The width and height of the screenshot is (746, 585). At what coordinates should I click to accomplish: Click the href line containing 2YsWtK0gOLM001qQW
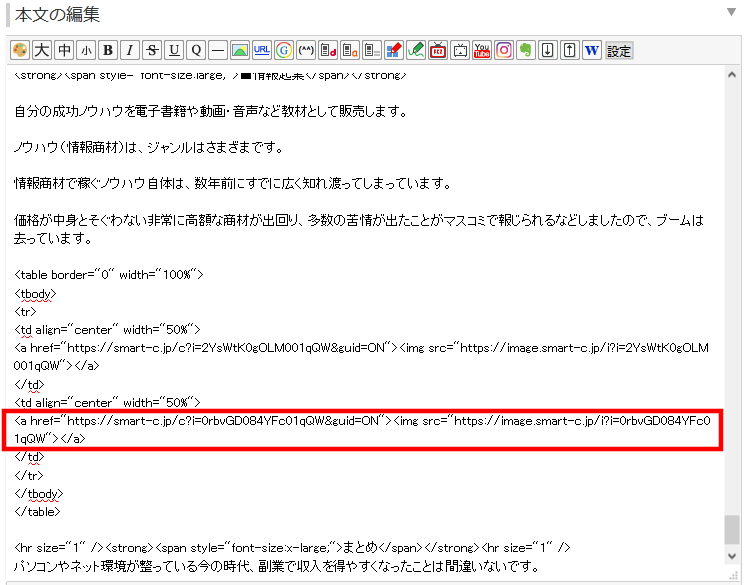[361, 357]
